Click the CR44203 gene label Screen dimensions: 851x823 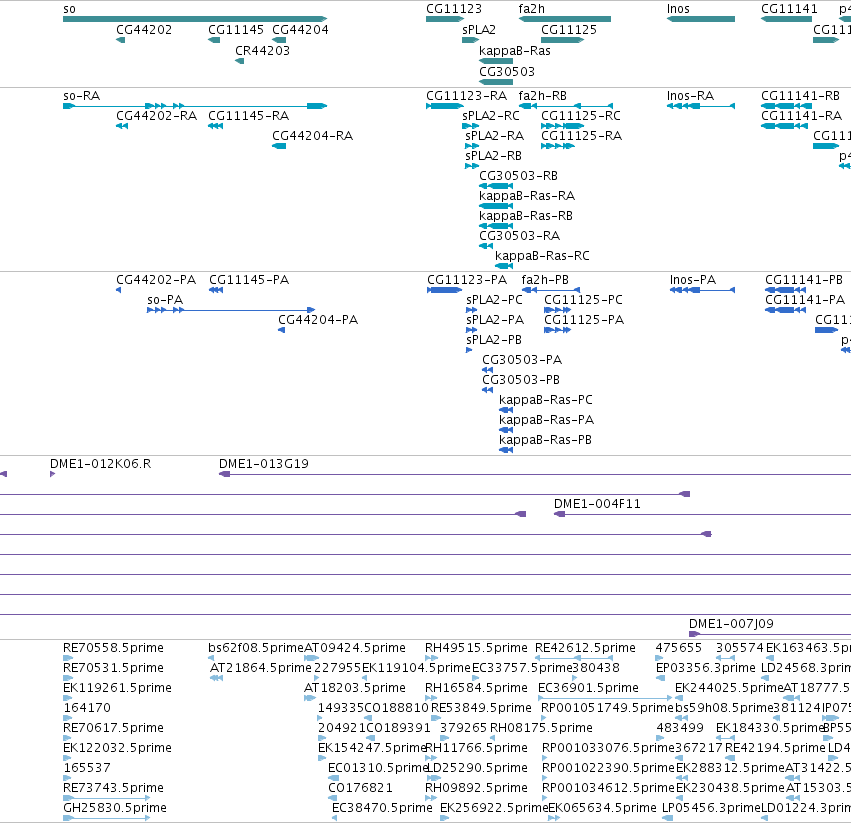pos(262,50)
